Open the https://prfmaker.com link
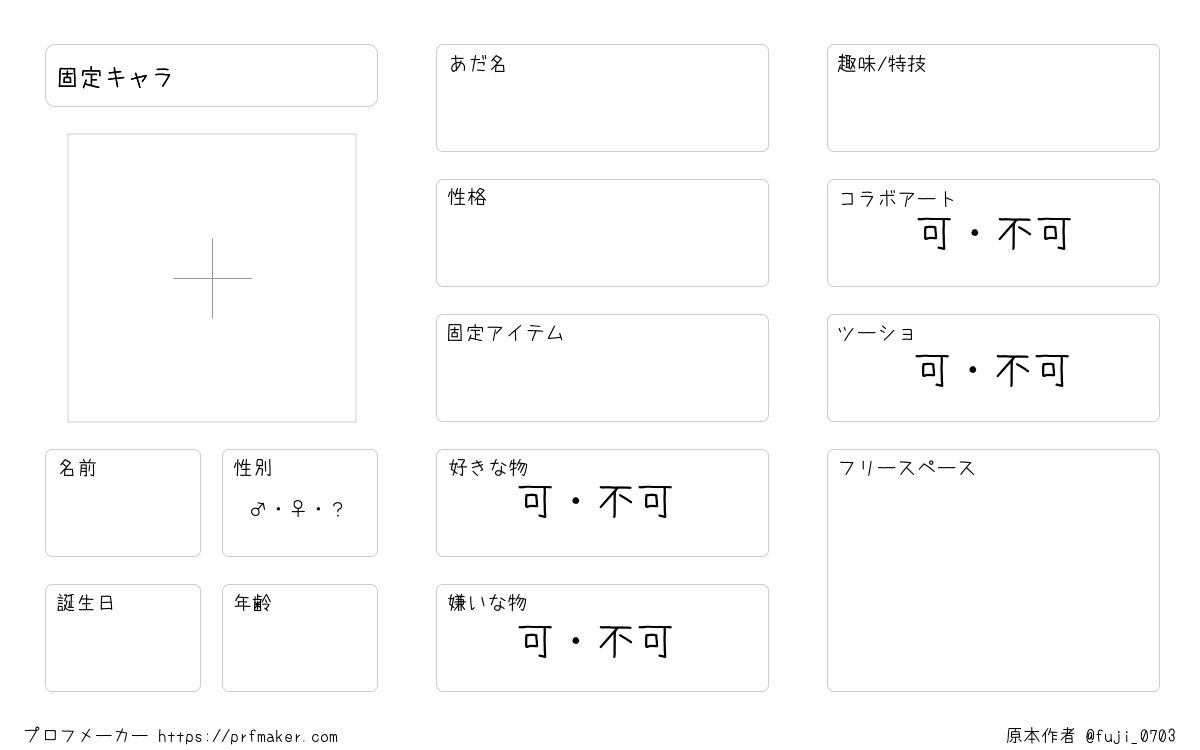 point(248,737)
